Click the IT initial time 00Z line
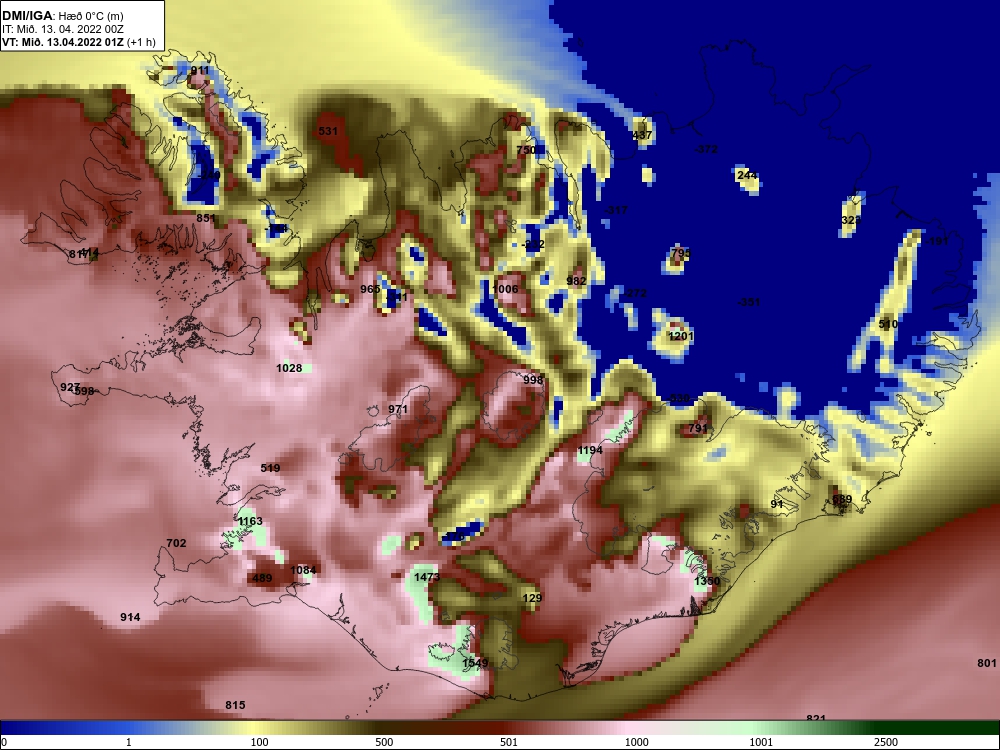Image resolution: width=1000 pixels, height=750 pixels. tap(60, 29)
